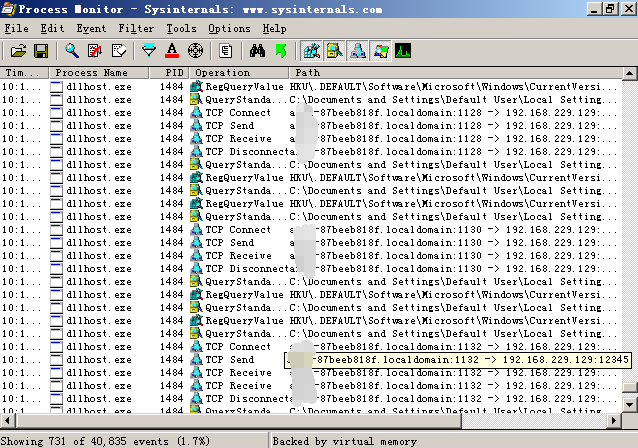Click the vertical scrollbar down arrow
The height and width of the screenshot is (448, 638).
(630, 404)
